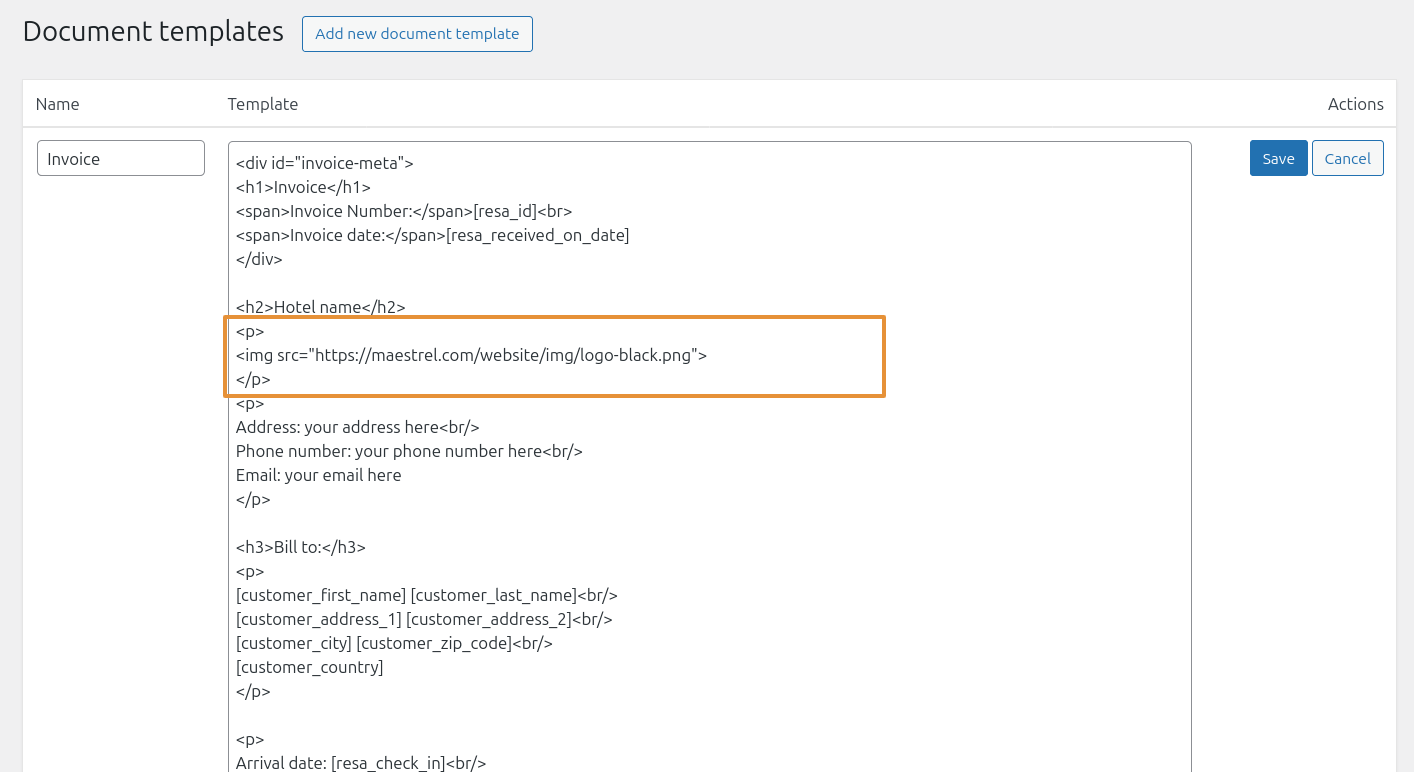Image resolution: width=1414 pixels, height=772 pixels.
Task: Click the Arrival date [resa_check_in] line
Action: click(360, 763)
